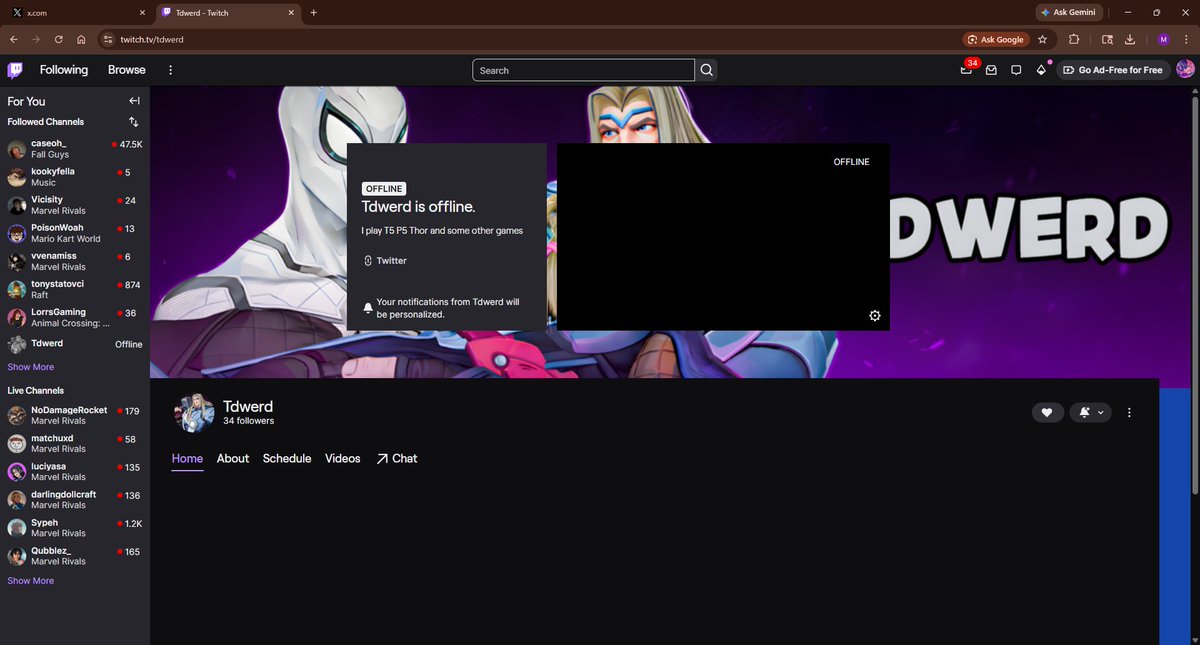The height and width of the screenshot is (645, 1200).
Task: Open notification bell dropdown for Tdwerd
Action: (1091, 412)
